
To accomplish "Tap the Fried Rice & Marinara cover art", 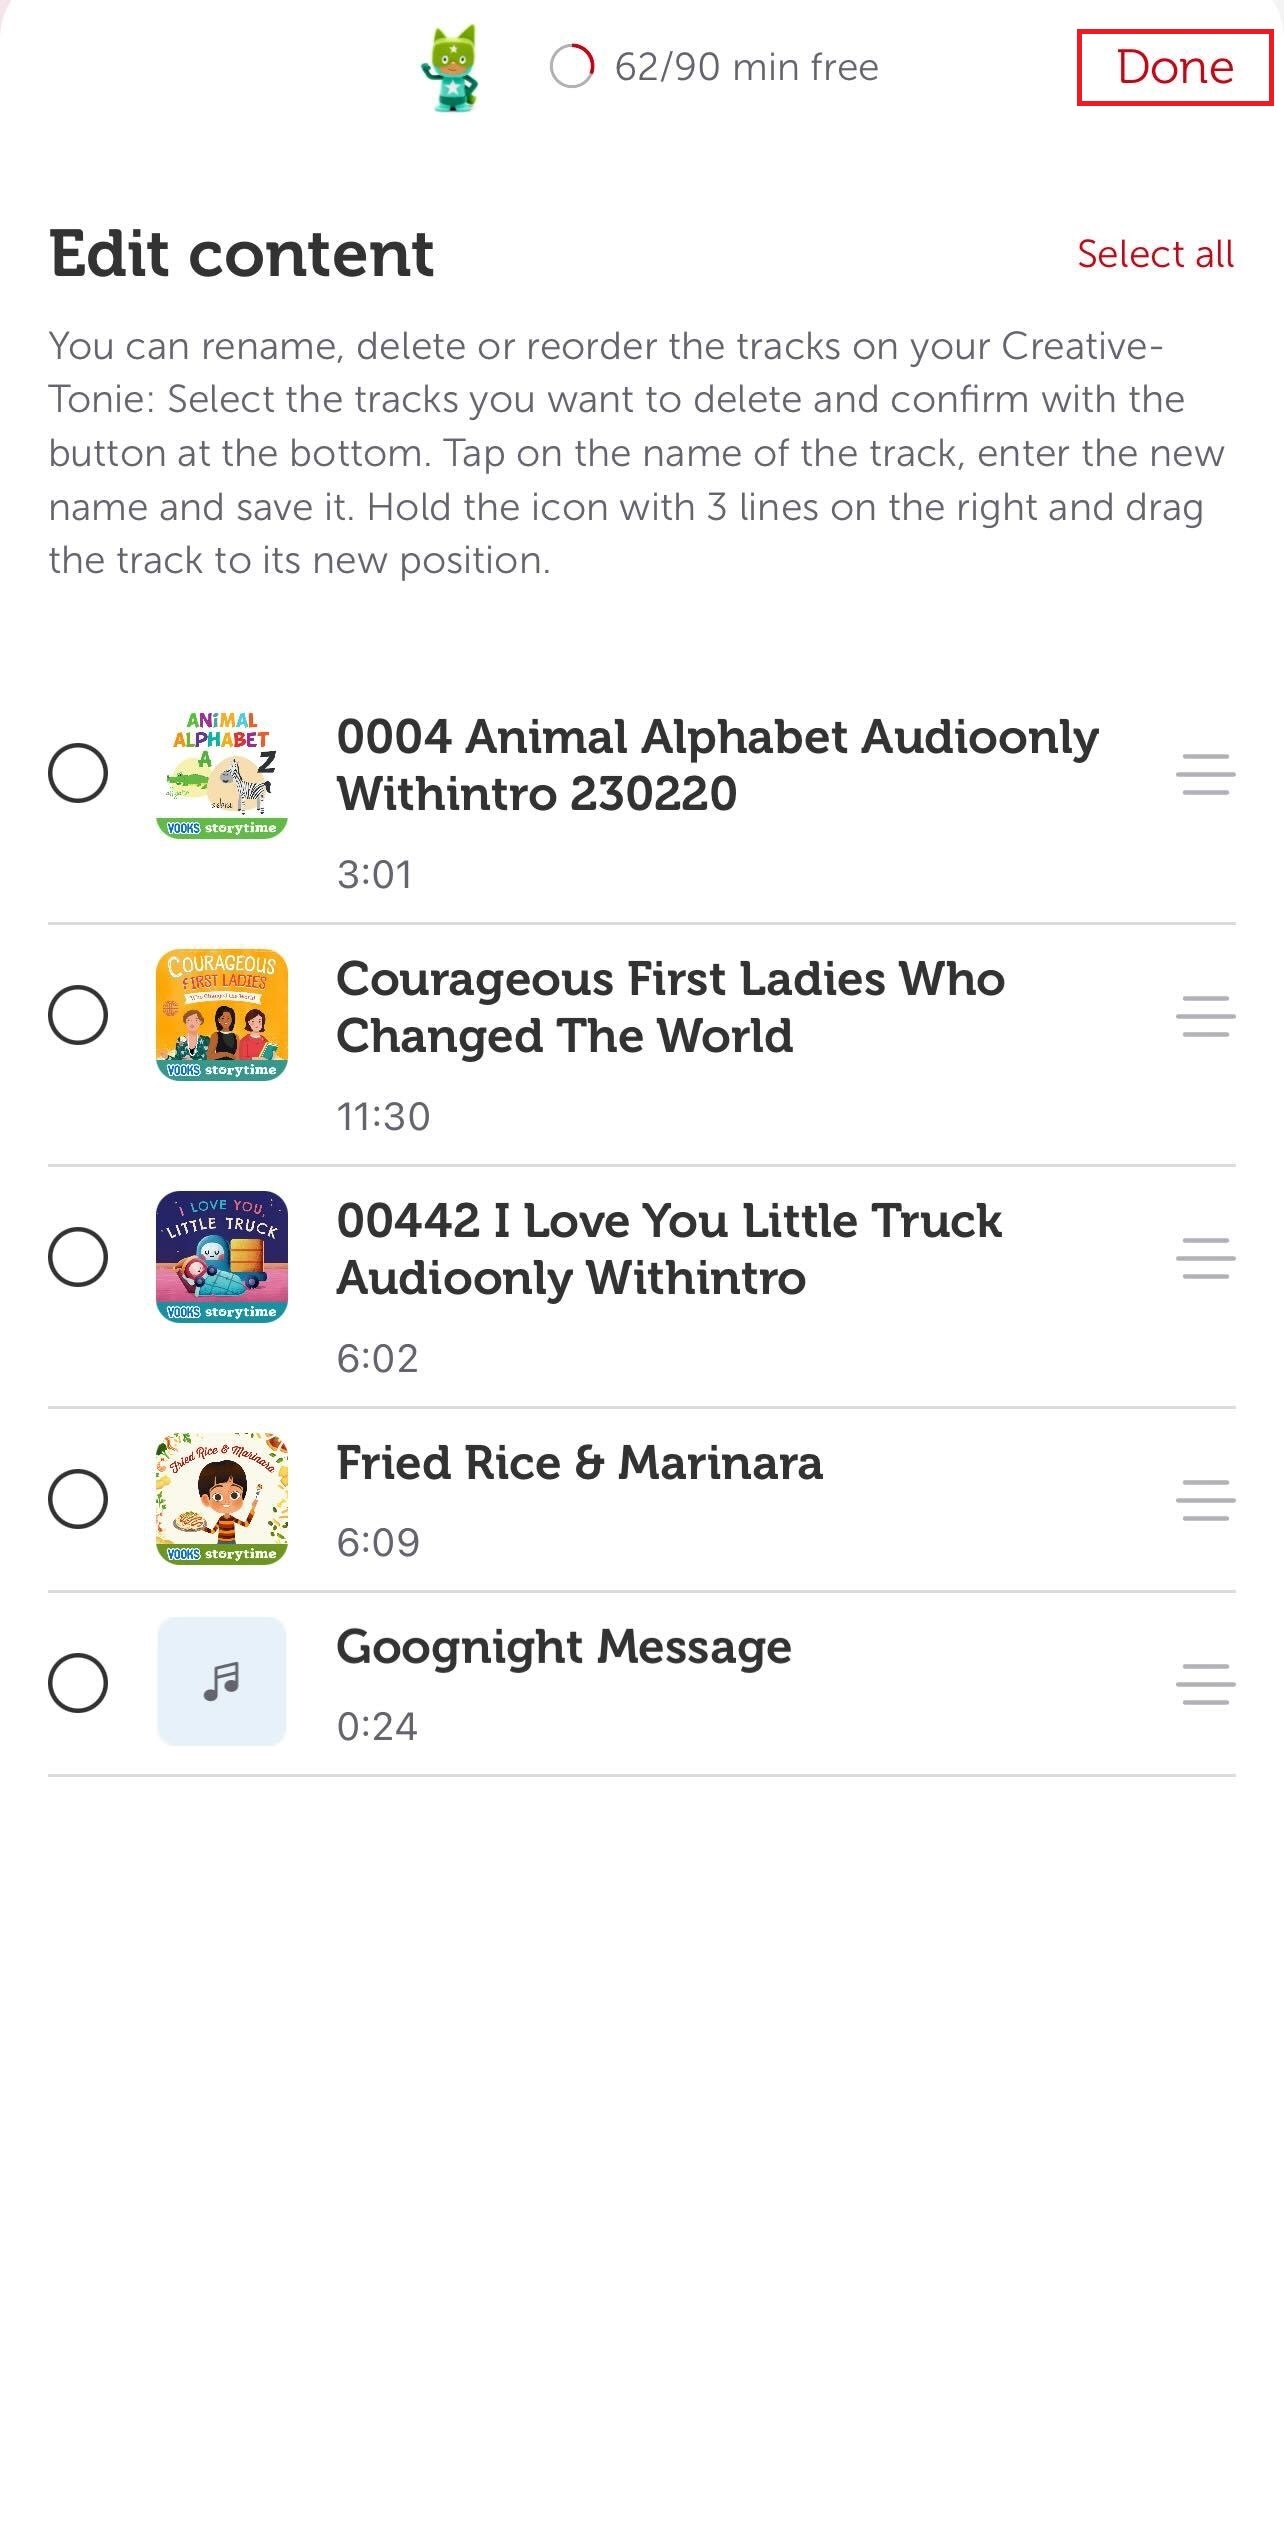I will (222, 1499).
